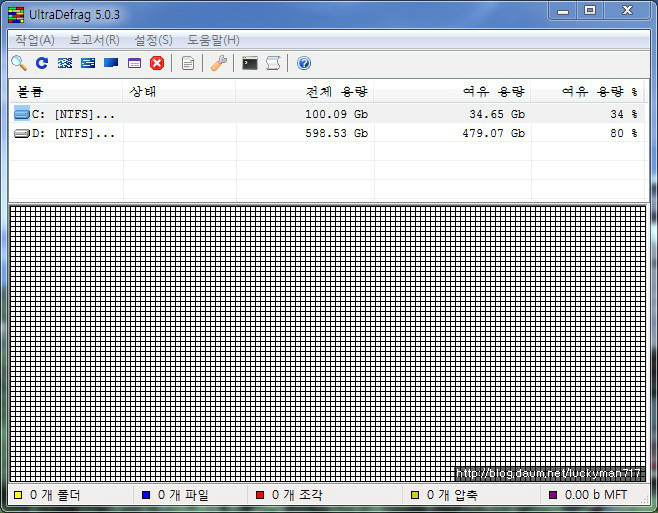Start defragmentation with the scattered blocks icon

[65, 63]
